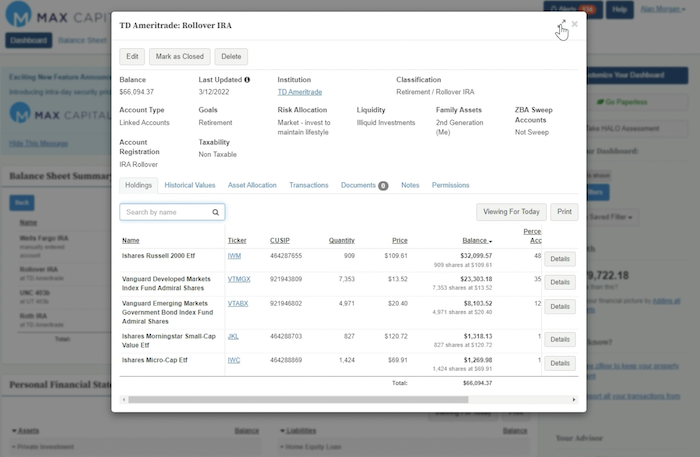700x457 pixels.
Task: Click the Viewing For Today button
Action: (x=511, y=212)
